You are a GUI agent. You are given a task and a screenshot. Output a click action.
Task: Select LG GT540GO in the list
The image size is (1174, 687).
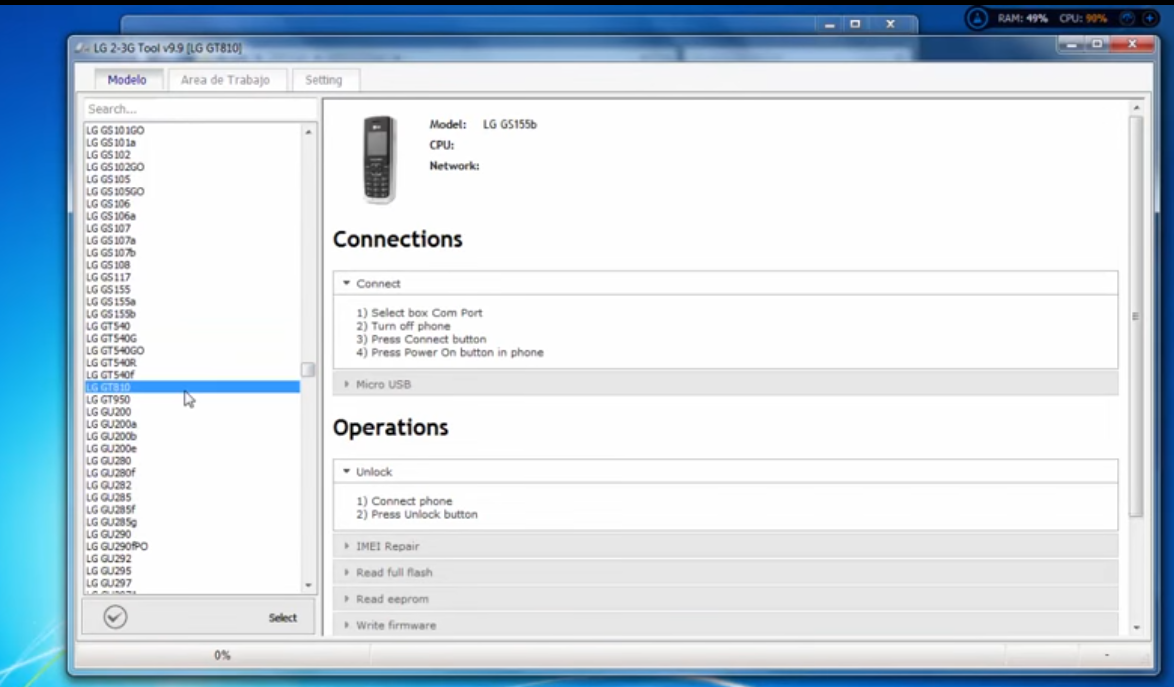[192, 350]
